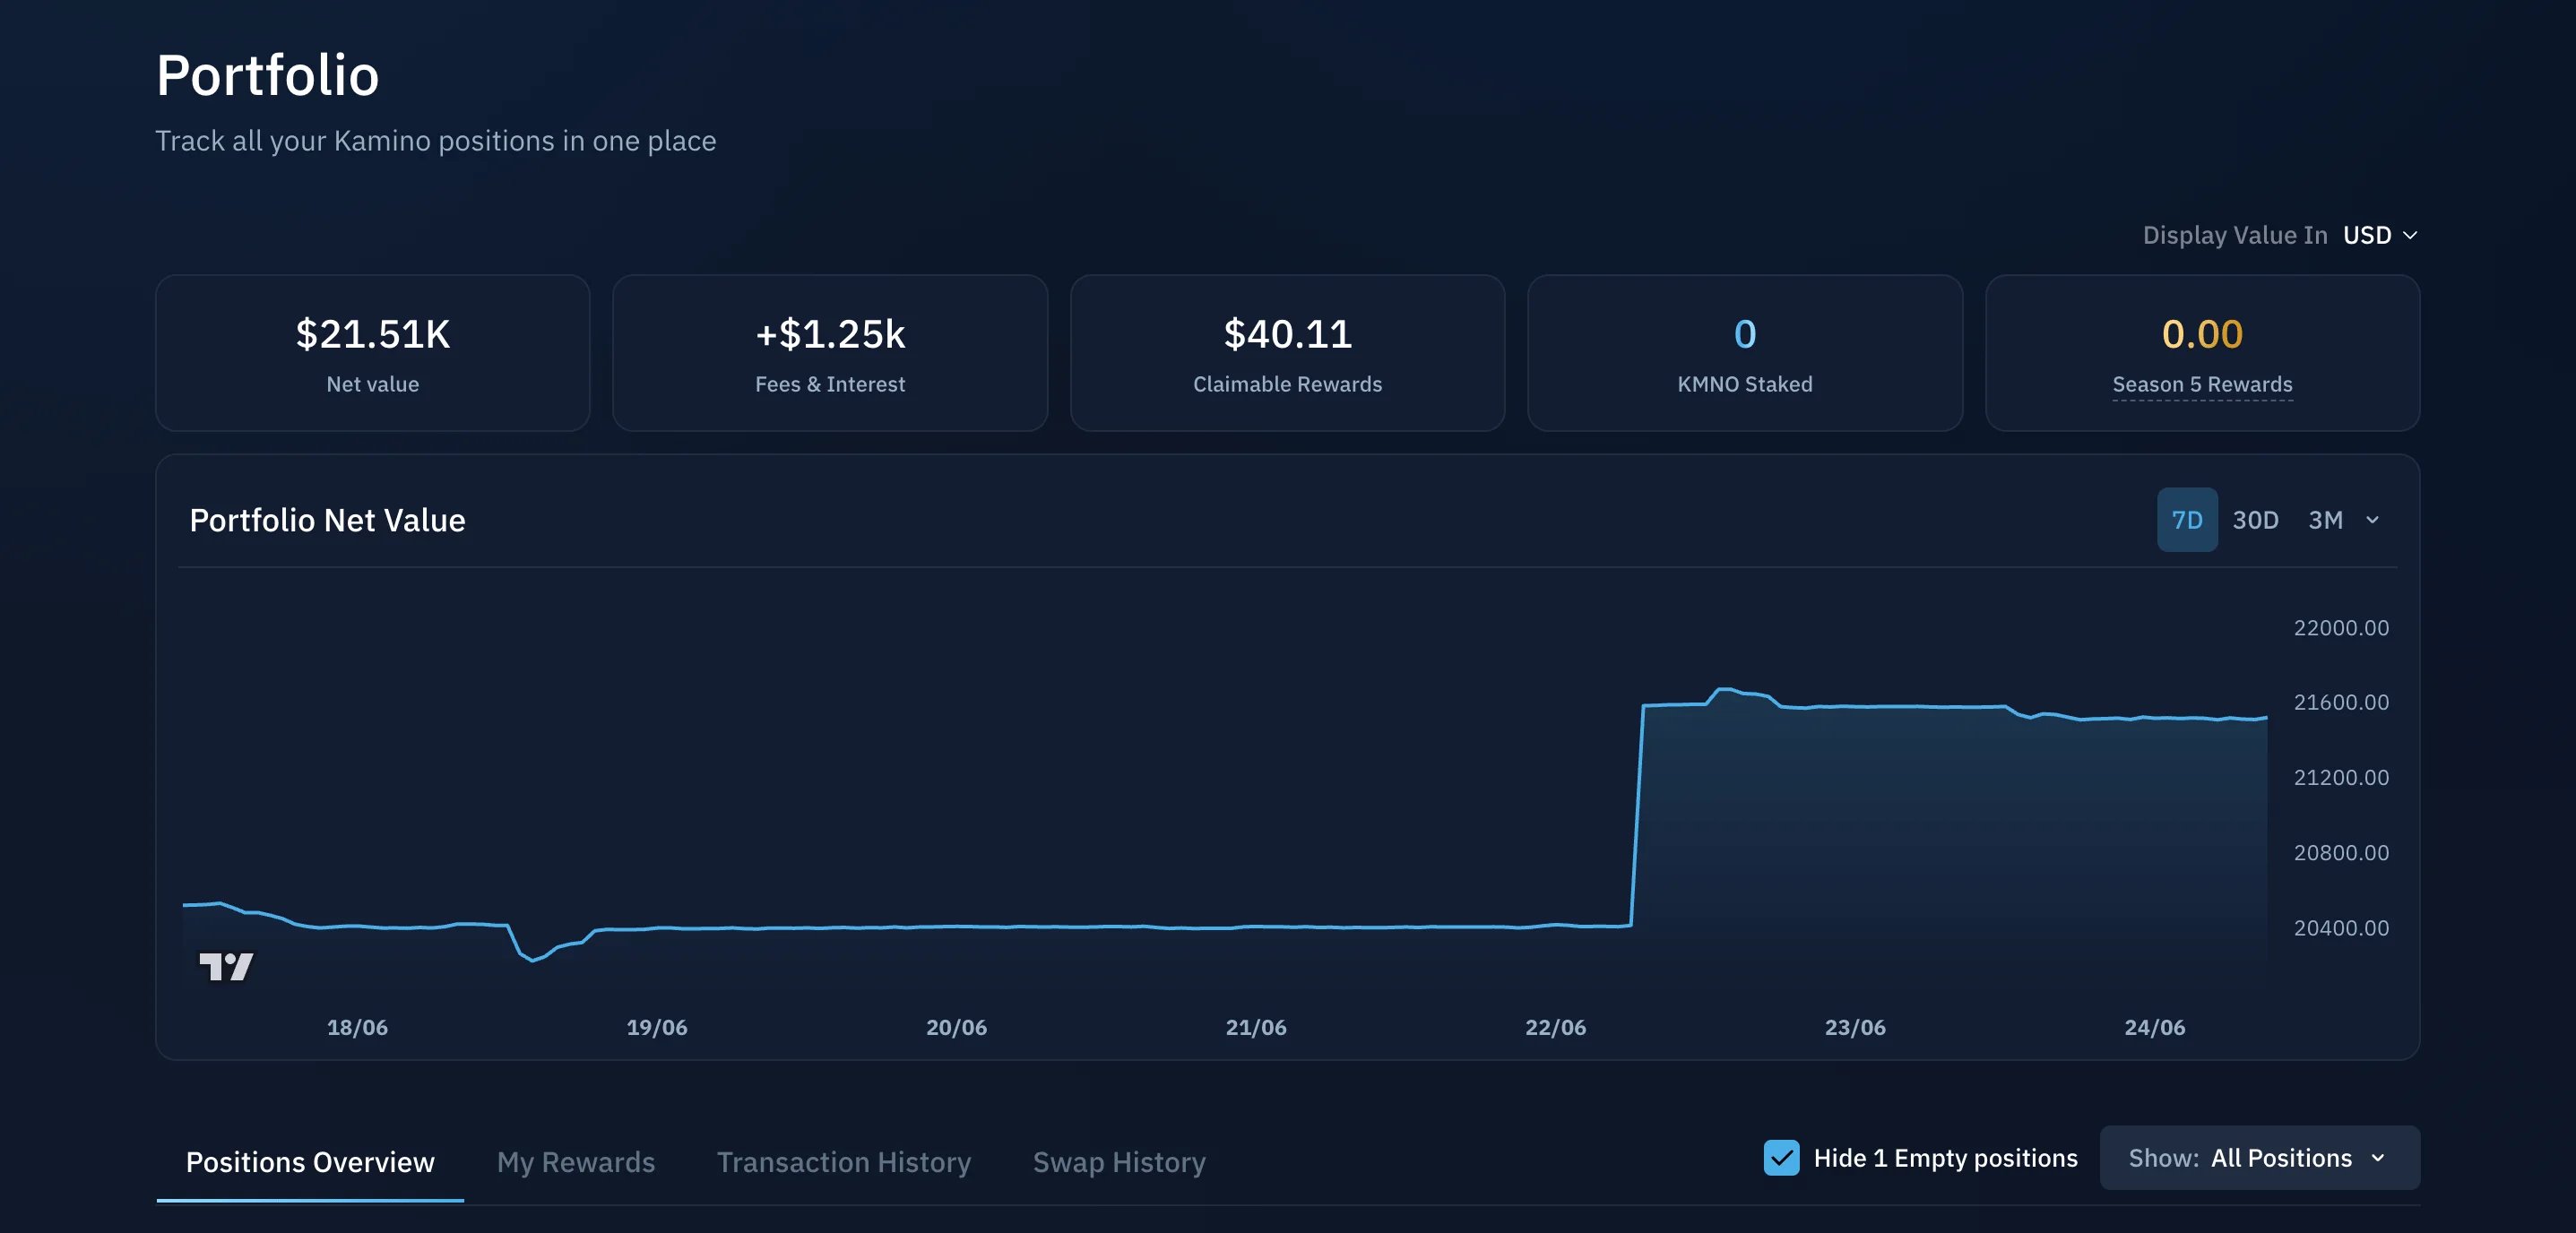Click the +$1.25k Fees & Interest card
This screenshot has height=1233, width=2576.
pyautogui.click(x=830, y=353)
